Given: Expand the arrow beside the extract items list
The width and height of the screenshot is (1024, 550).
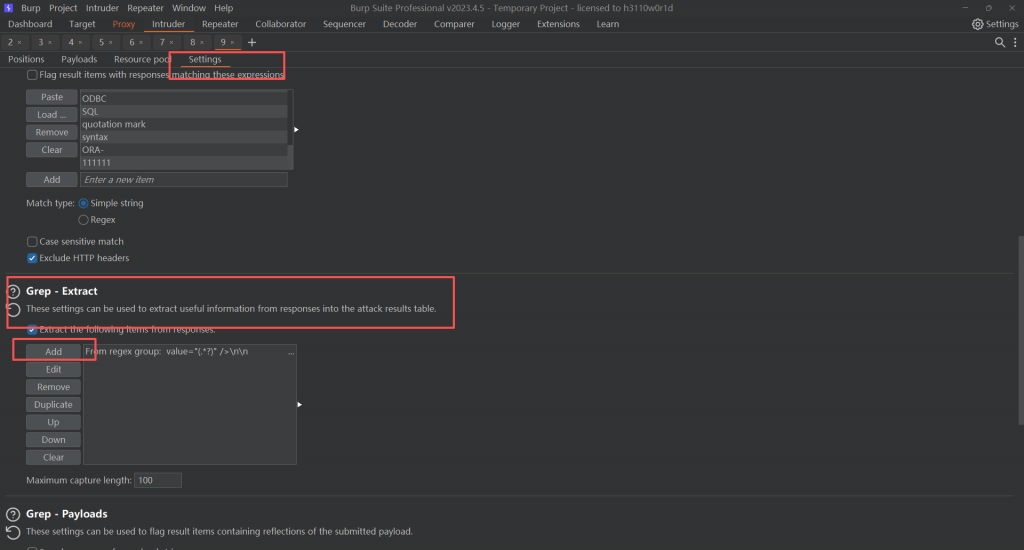Looking at the screenshot, I should tap(300, 405).
